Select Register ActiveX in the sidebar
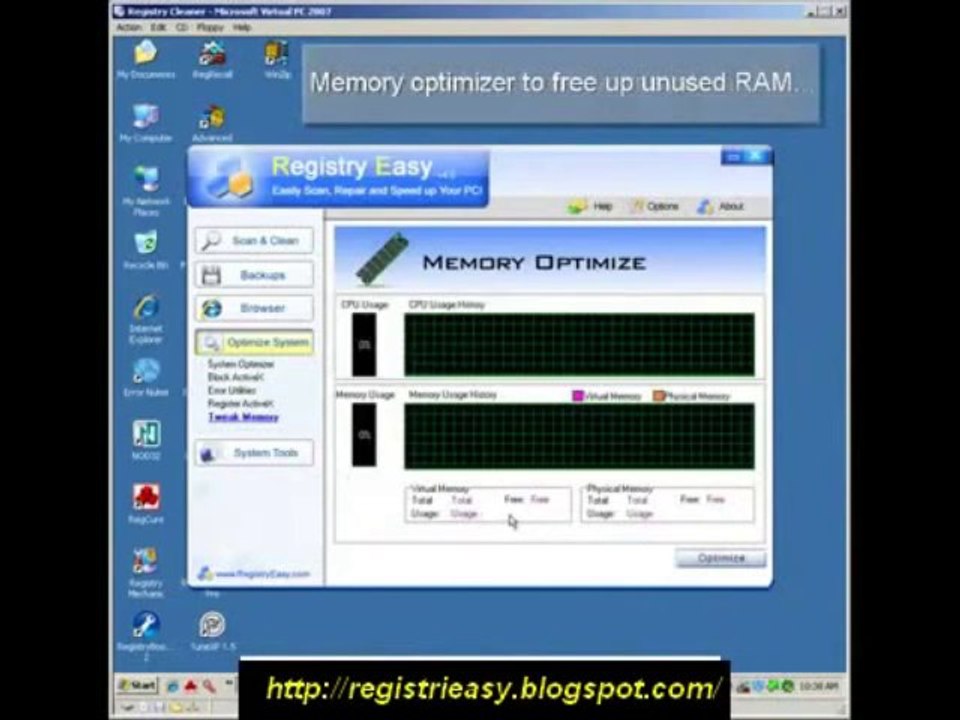Image resolution: width=960 pixels, height=720 pixels. click(x=240, y=404)
